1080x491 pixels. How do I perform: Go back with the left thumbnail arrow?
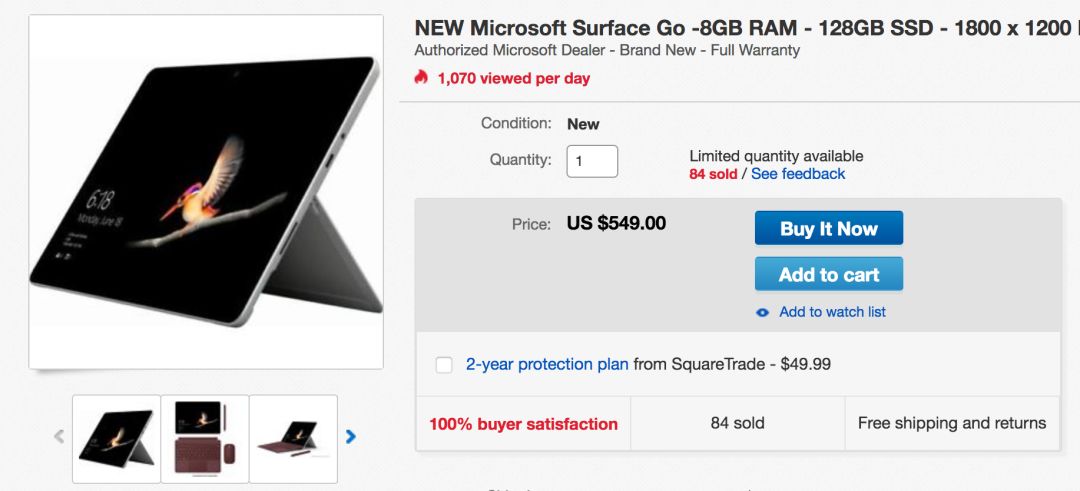point(59,436)
